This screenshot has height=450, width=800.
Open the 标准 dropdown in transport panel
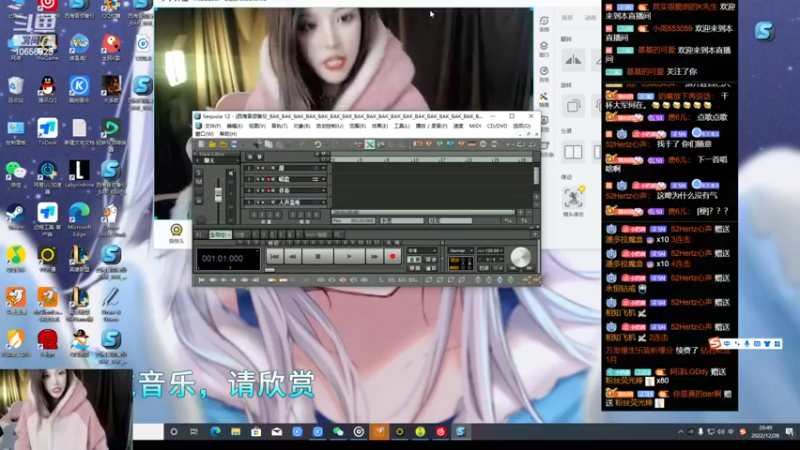pyautogui.click(x=422, y=251)
